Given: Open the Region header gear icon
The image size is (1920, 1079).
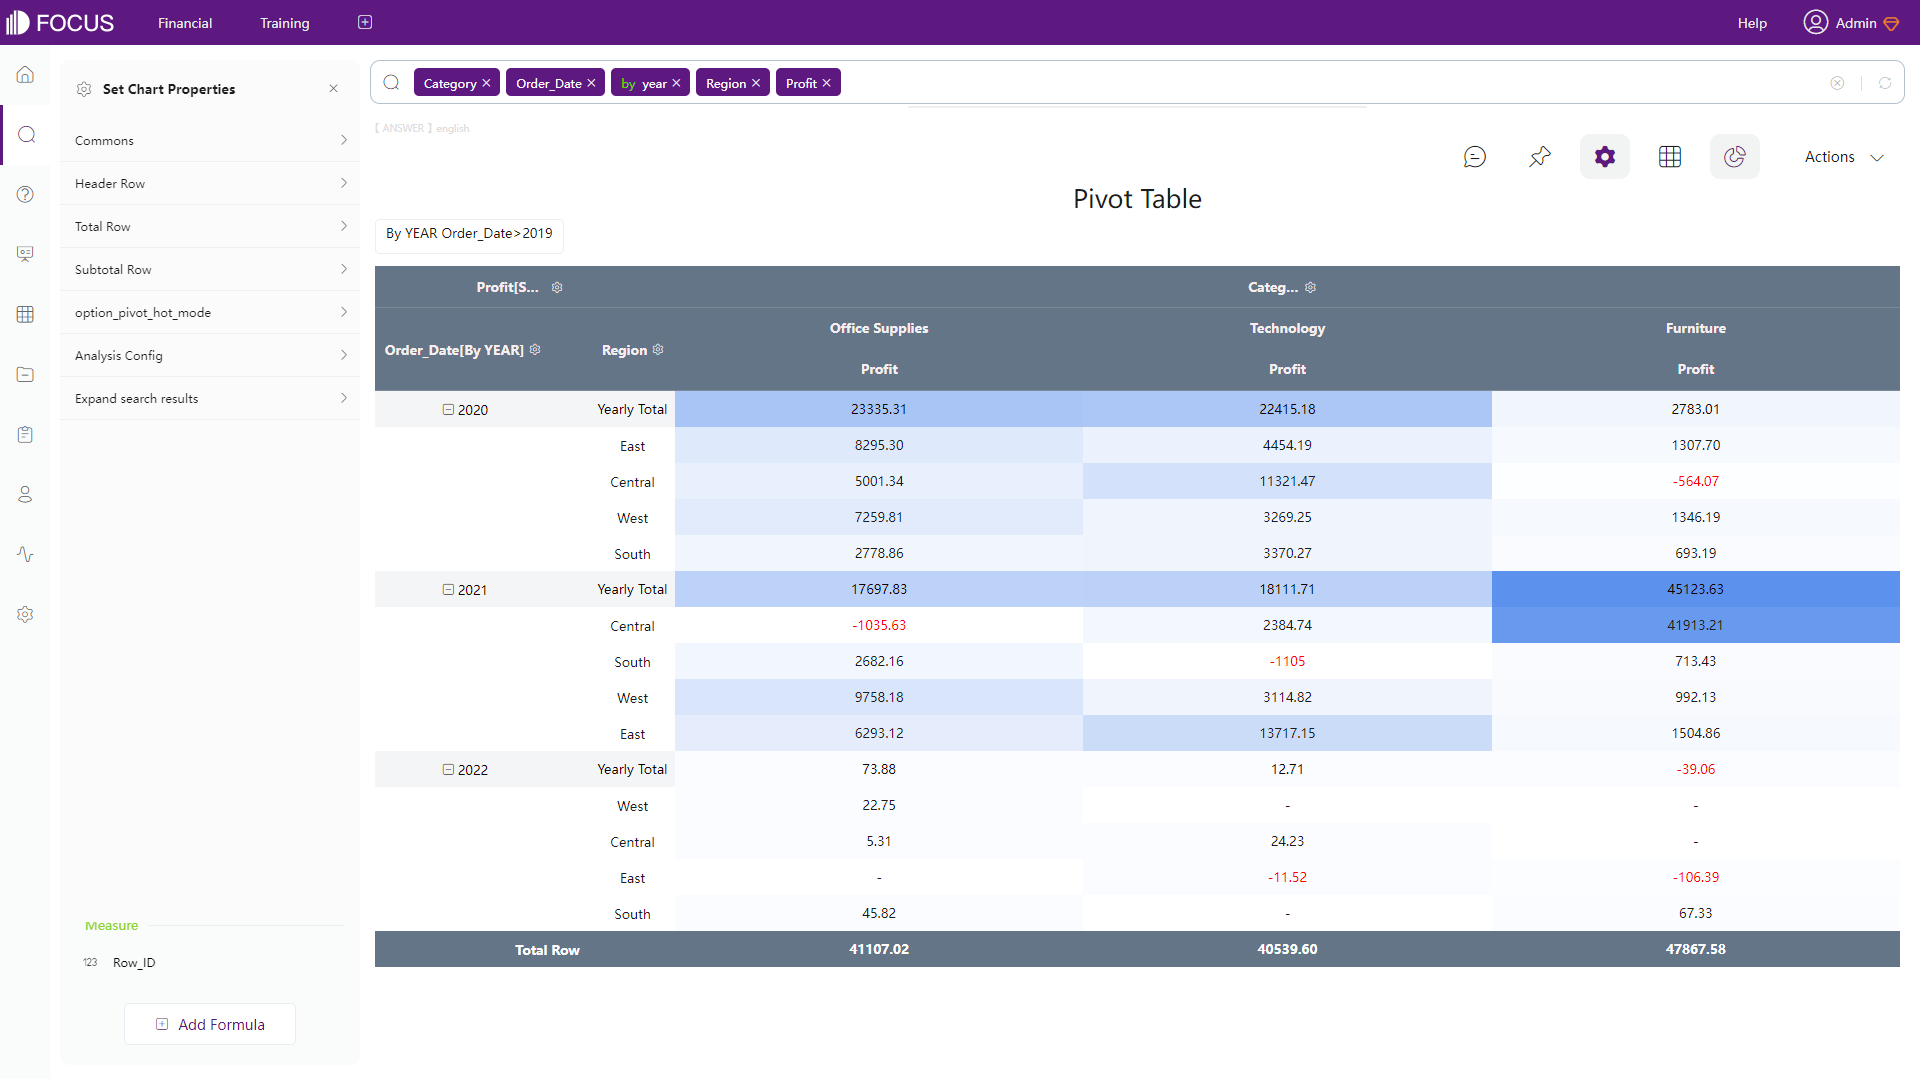Looking at the screenshot, I should click(x=658, y=349).
